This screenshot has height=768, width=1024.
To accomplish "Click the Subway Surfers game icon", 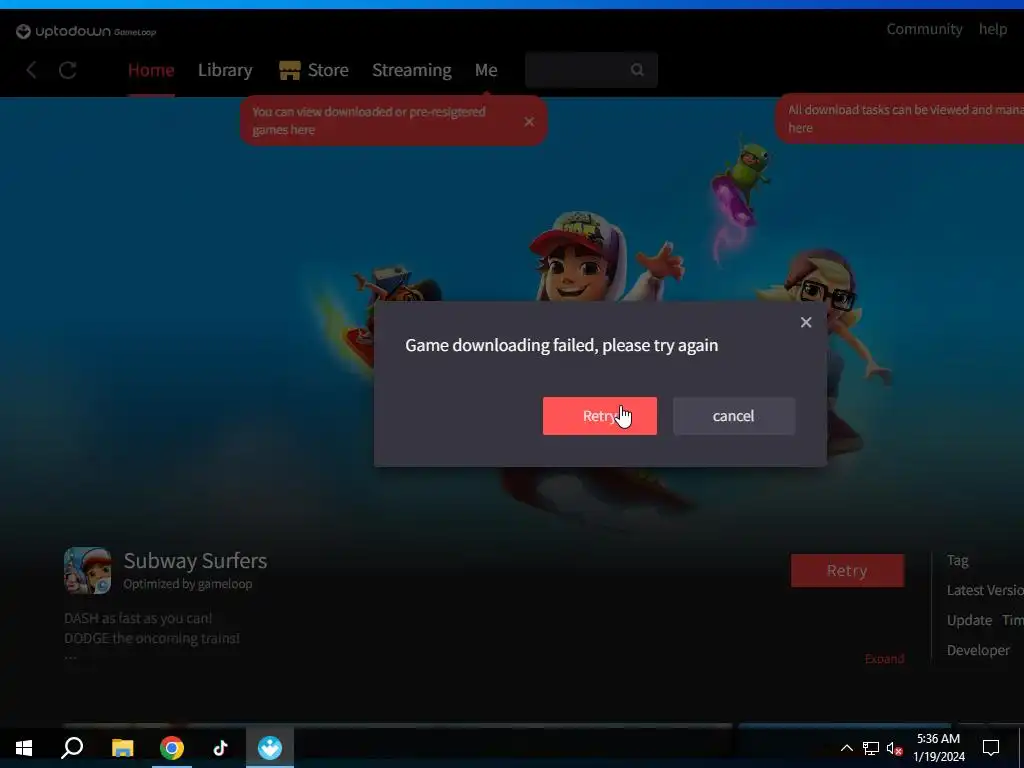I will coord(88,570).
